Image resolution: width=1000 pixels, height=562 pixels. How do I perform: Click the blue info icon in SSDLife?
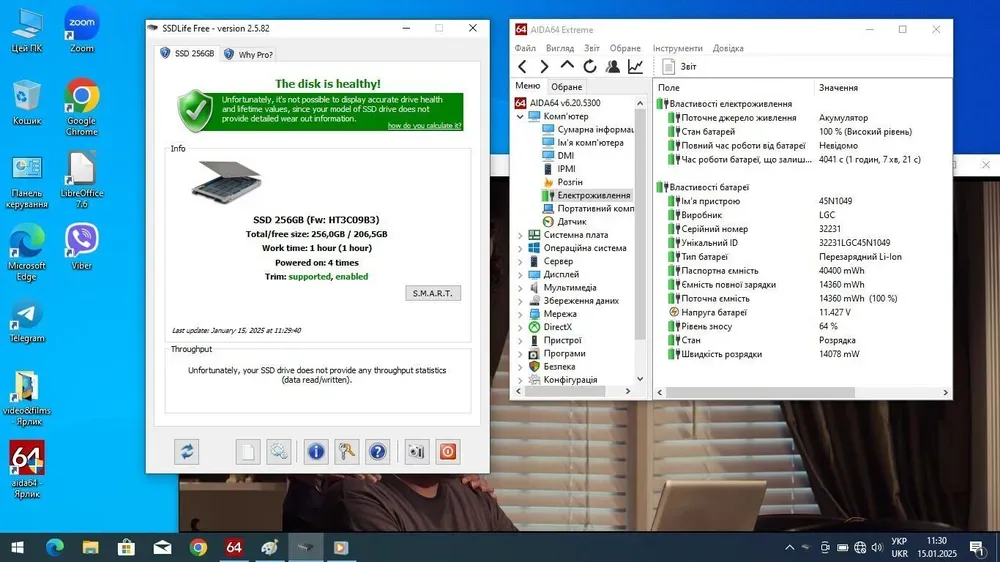click(x=316, y=451)
